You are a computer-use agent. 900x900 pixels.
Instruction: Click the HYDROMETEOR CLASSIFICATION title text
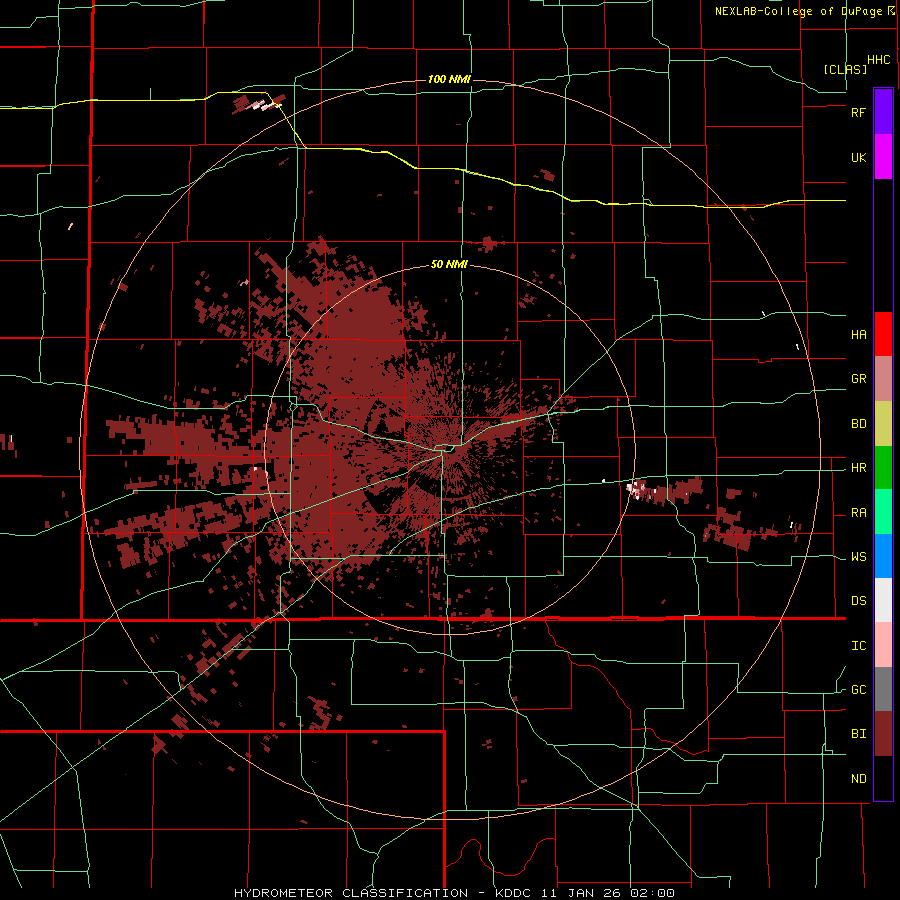(x=351, y=893)
